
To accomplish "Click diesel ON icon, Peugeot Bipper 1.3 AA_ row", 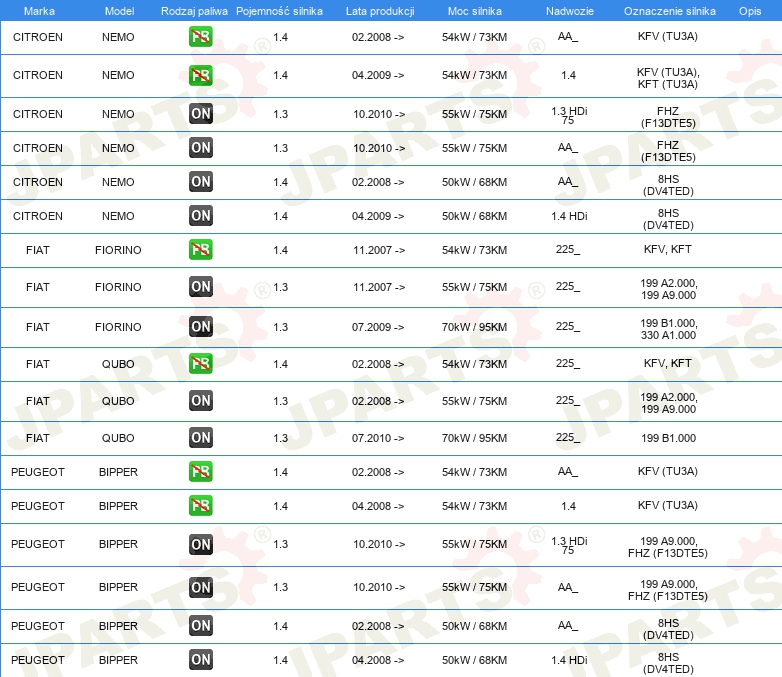I will tap(200, 587).
